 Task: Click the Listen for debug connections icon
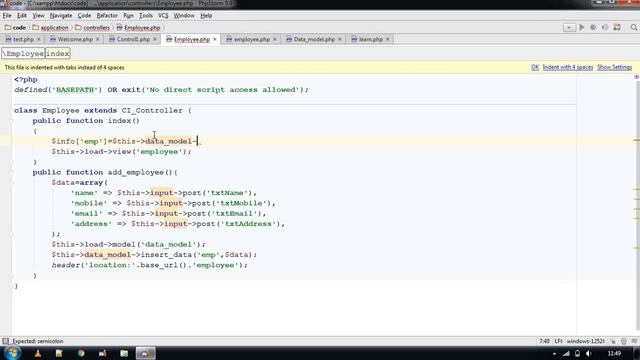pyautogui.click(x=617, y=27)
